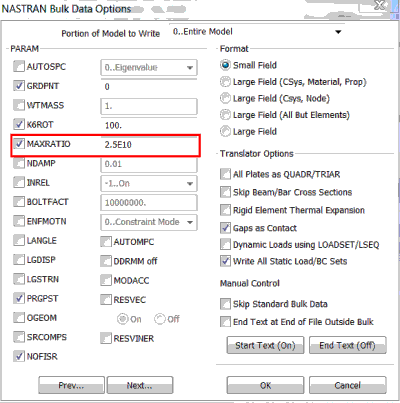
Task: Uncheck Write All Static Load/BC Sets
Action: pyautogui.click(x=225, y=261)
